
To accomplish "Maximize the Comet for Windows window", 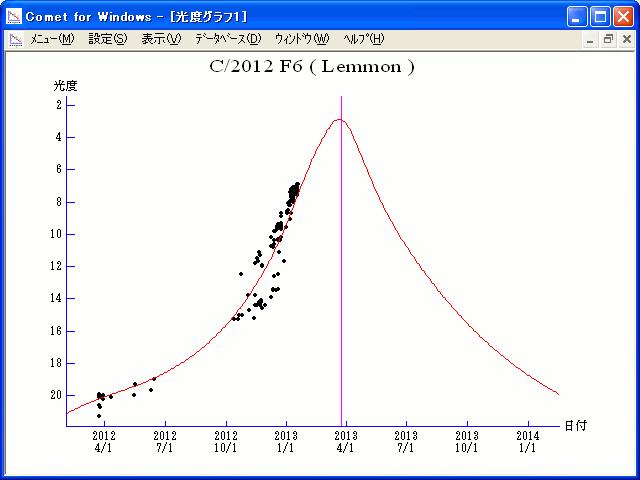I will click(601, 16).
